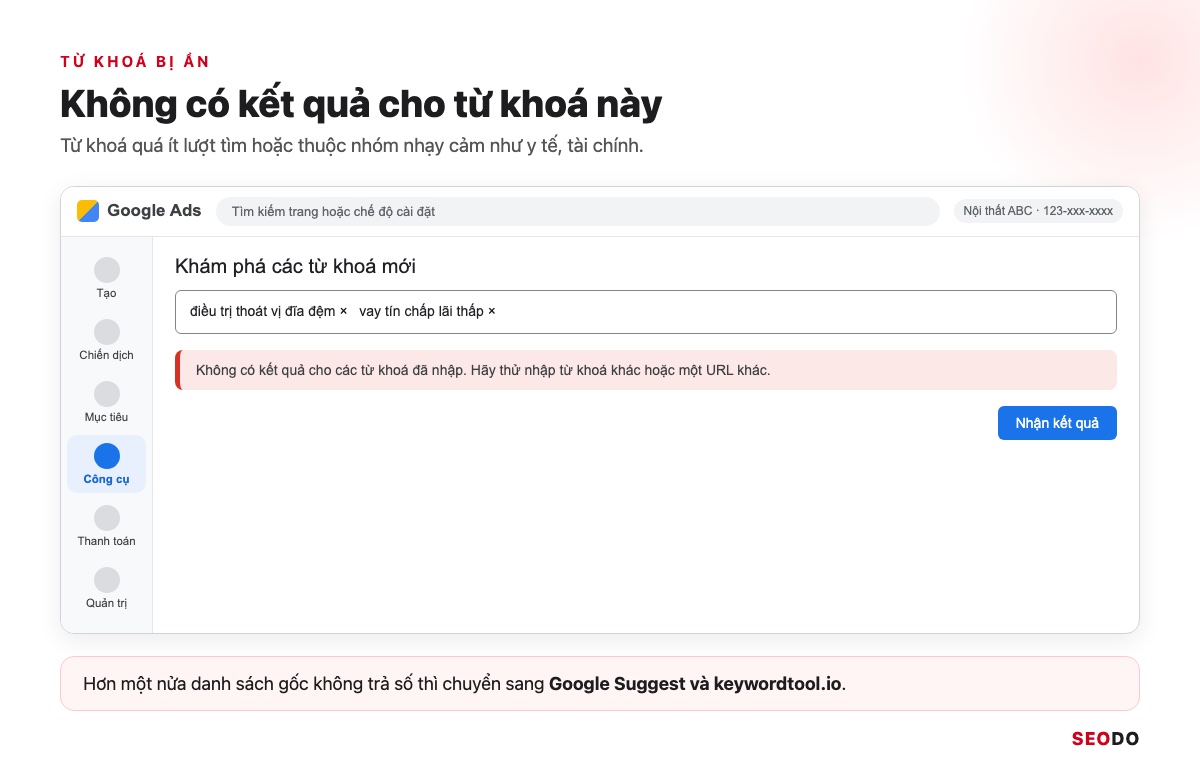Image resolution: width=1200 pixels, height=771 pixels.
Task: Open the Tạo sidebar icon
Action: (107, 270)
